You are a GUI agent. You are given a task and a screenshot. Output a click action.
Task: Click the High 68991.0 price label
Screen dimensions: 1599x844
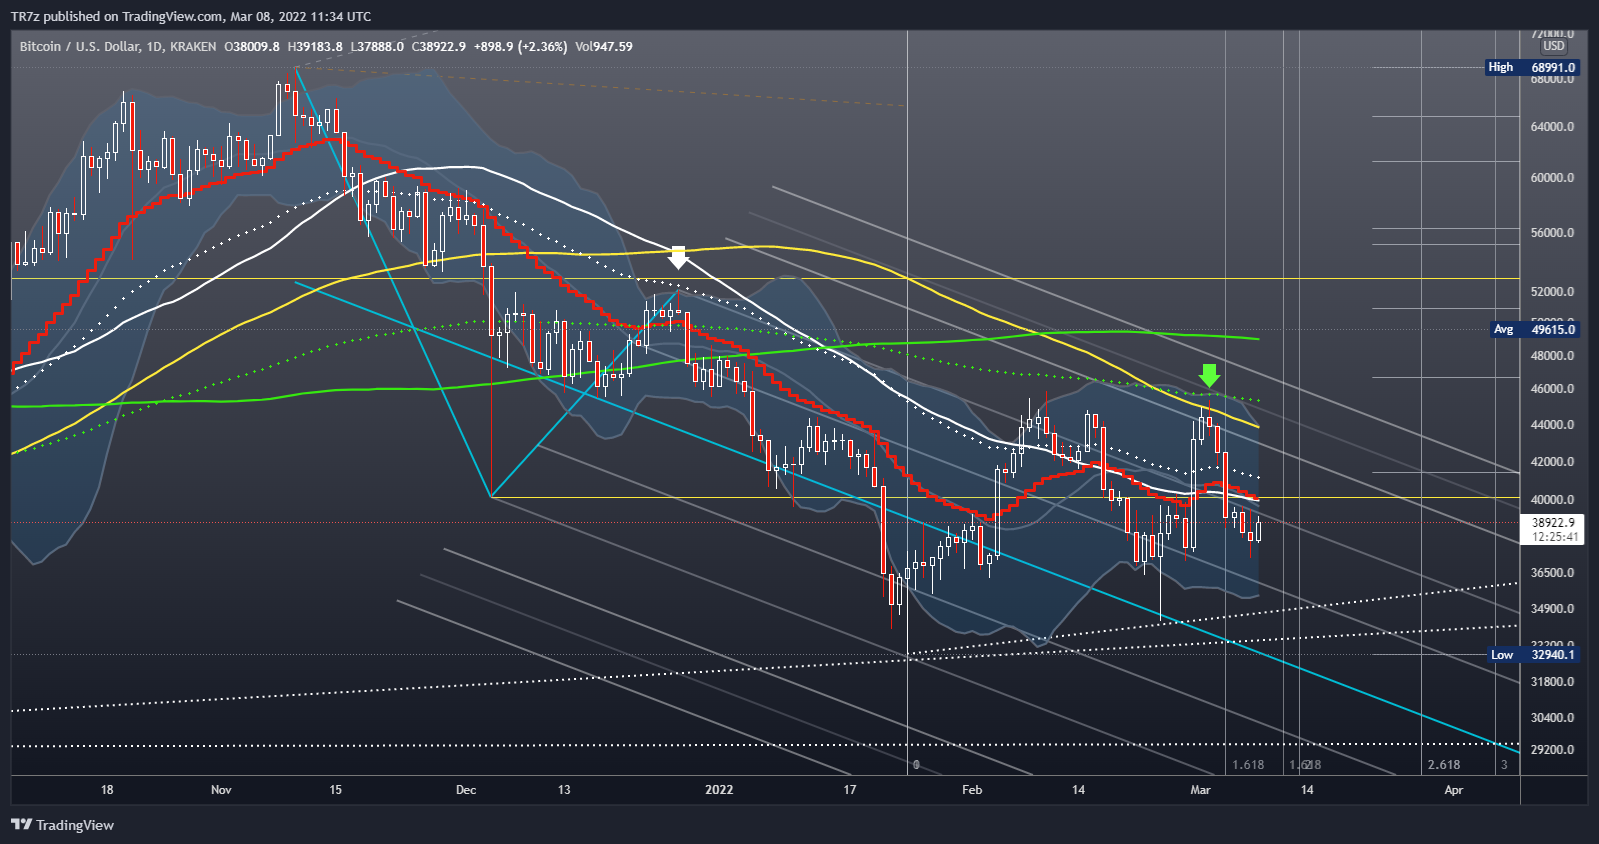[1532, 67]
